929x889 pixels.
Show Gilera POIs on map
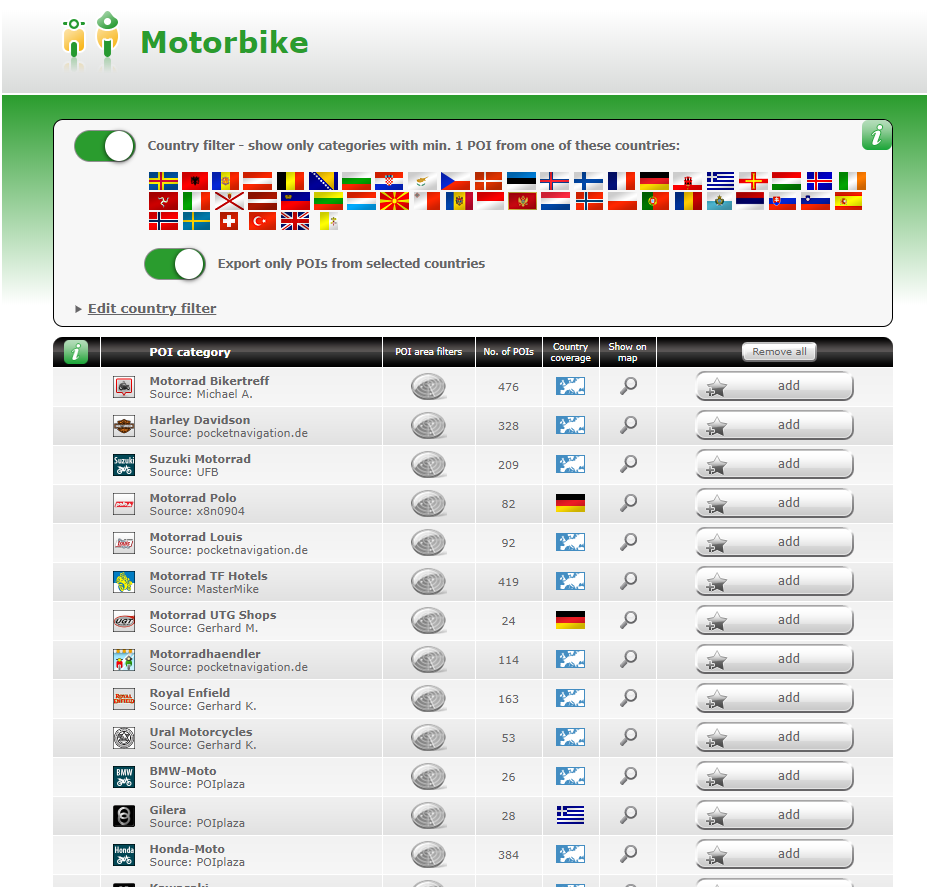tap(628, 816)
